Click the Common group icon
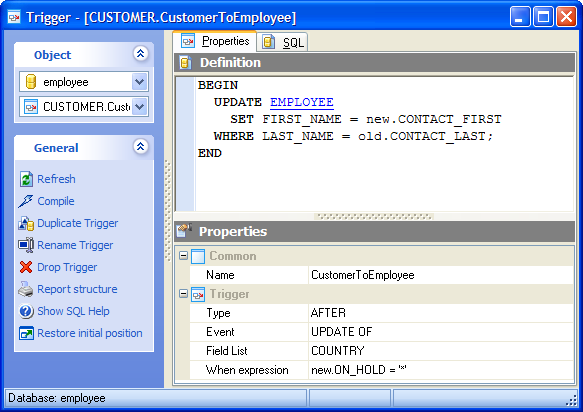Viewport: 583px width, 412px height. click(198, 256)
